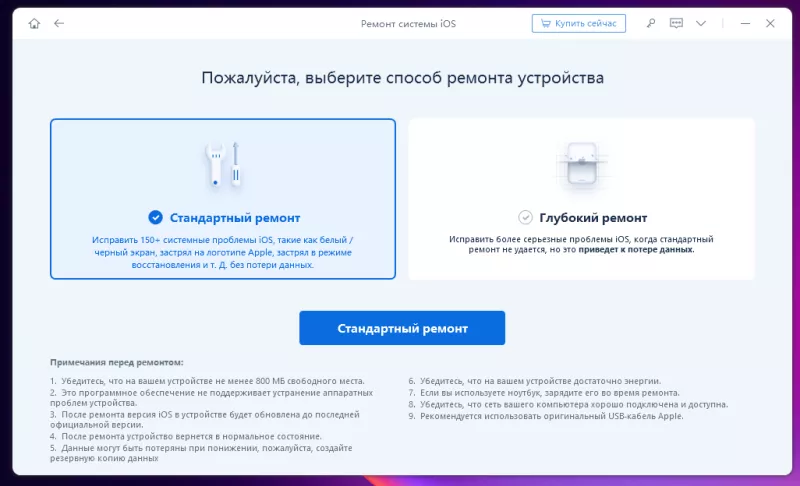Click note 5 about backup copy
The height and width of the screenshot is (486, 800).
[x=201, y=453]
